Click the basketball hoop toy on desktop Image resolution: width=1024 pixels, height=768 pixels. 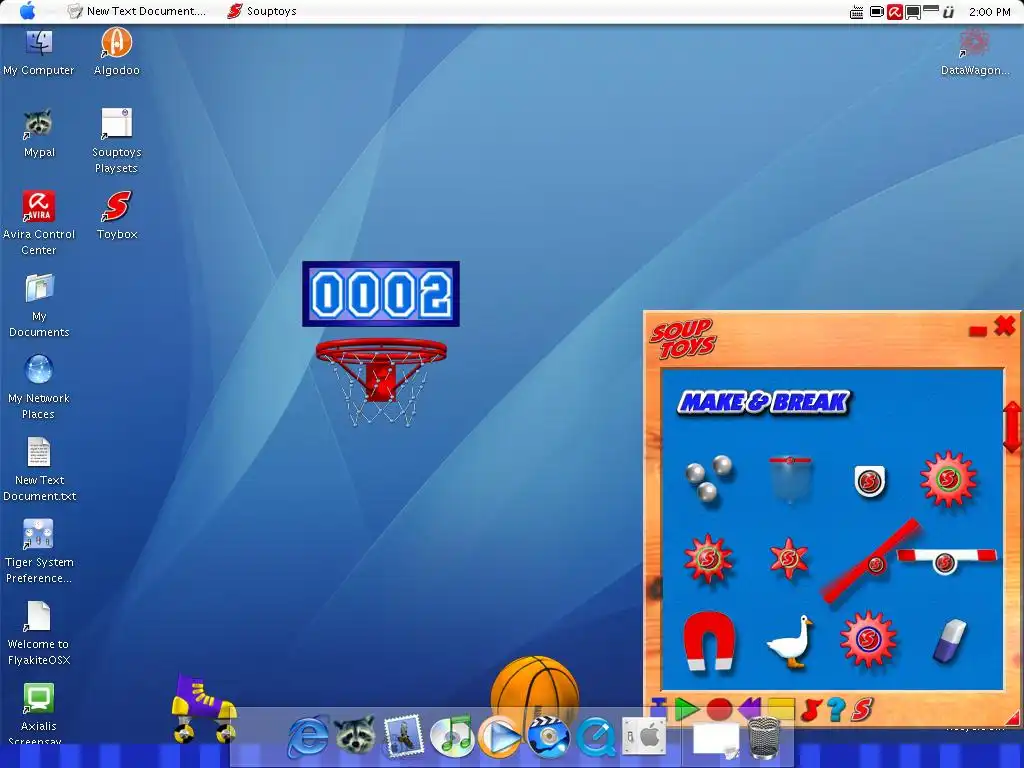[381, 382]
